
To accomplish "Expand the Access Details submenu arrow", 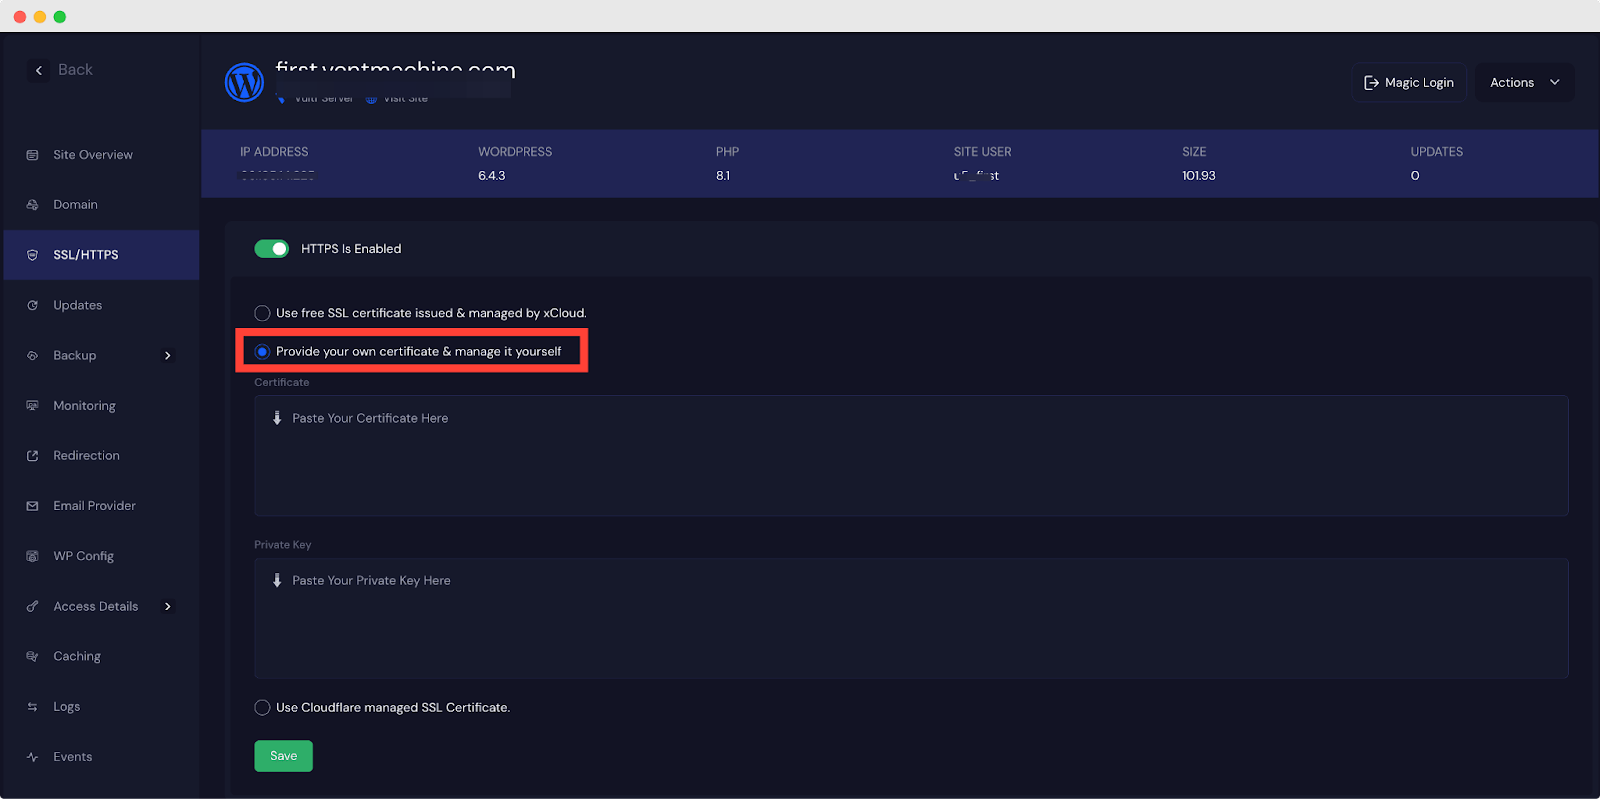I will coord(167,607).
